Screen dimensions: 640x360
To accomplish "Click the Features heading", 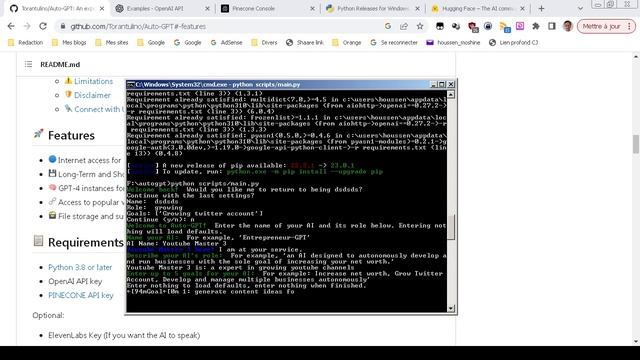I will click(x=71, y=136).
